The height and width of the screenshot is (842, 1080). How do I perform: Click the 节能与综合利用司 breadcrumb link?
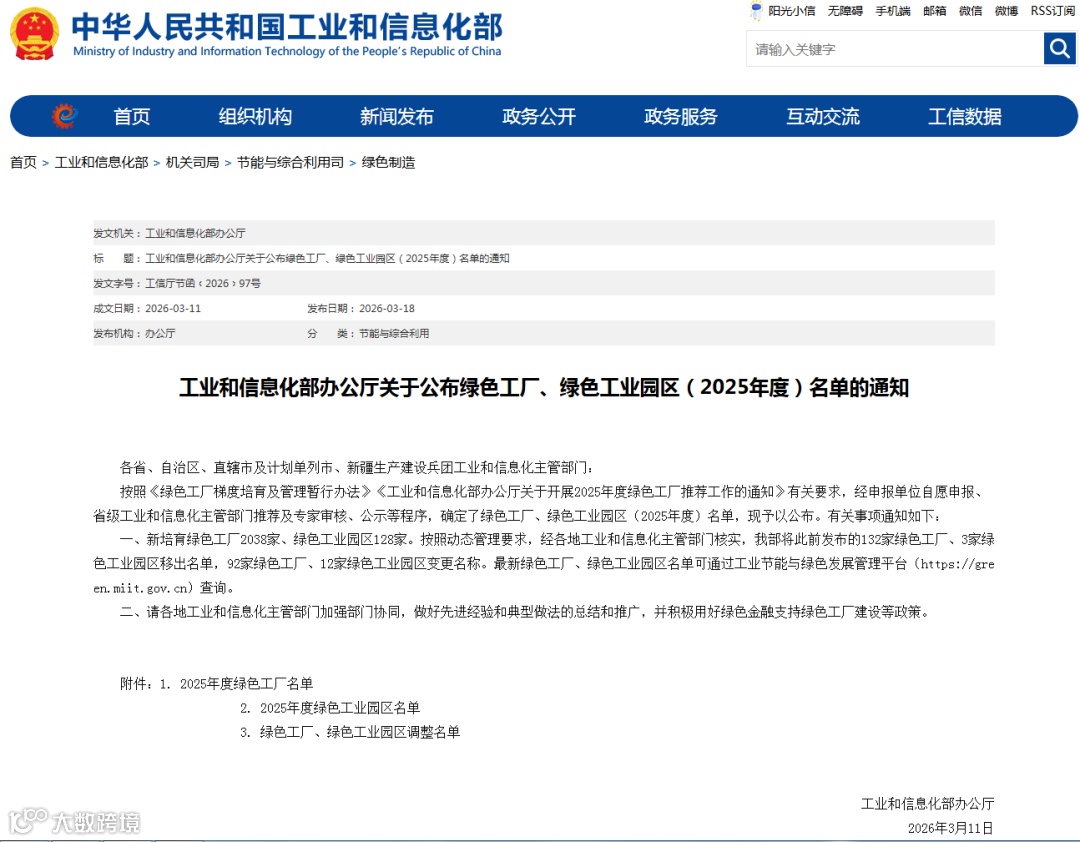pos(290,163)
